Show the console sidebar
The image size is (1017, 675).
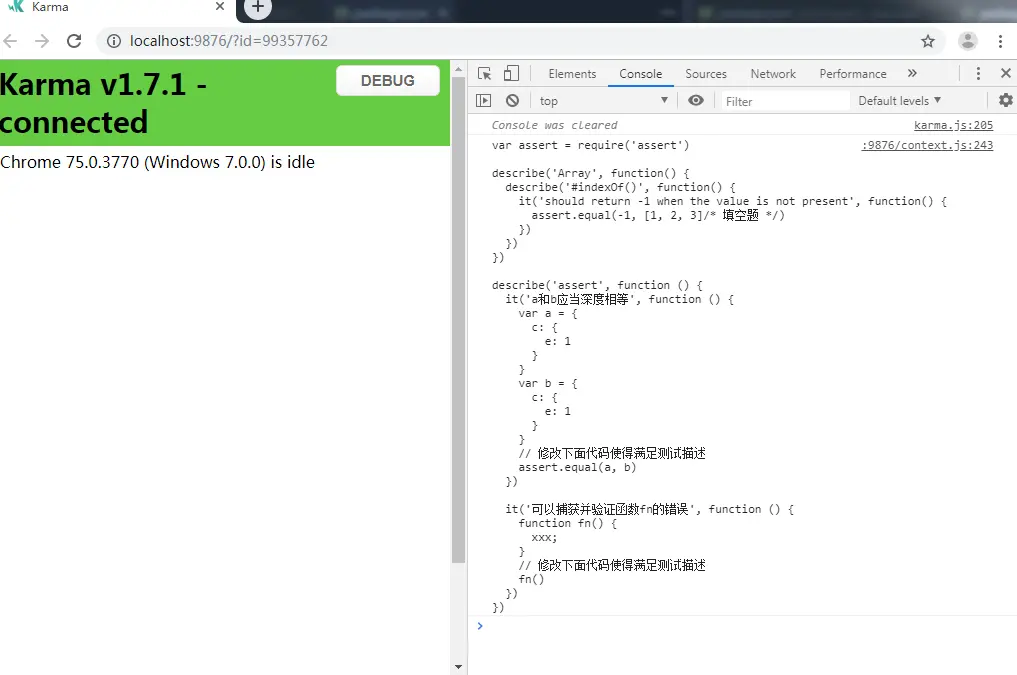click(x=483, y=101)
